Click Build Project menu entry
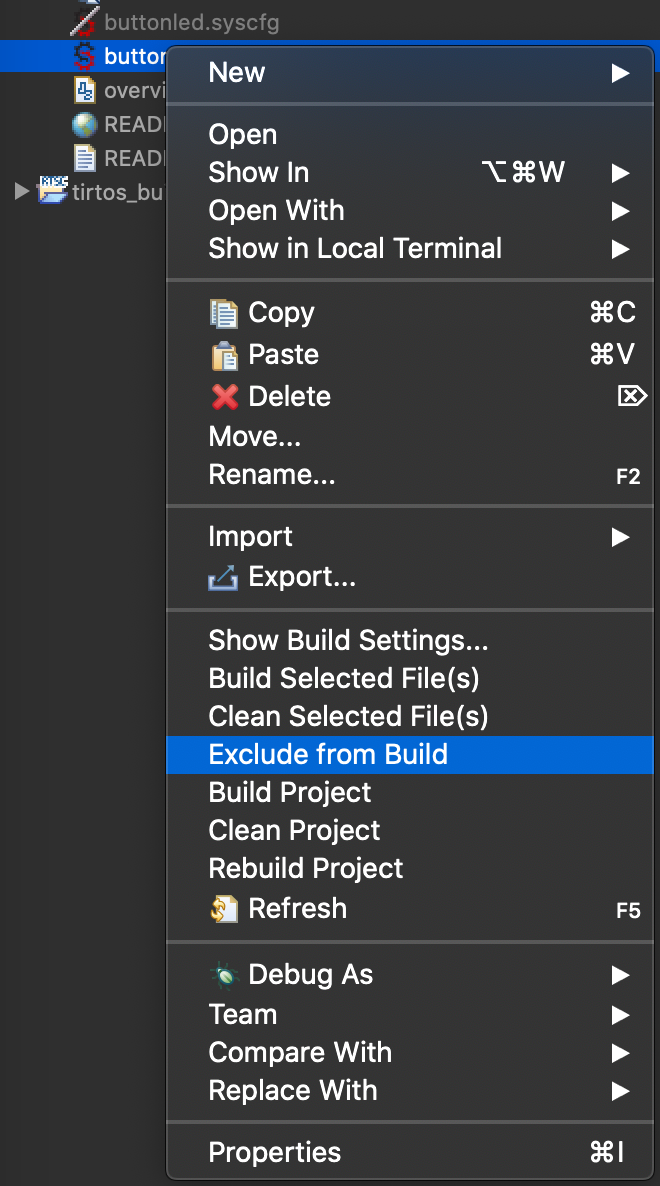Viewport: 660px width, 1186px height. (x=289, y=792)
